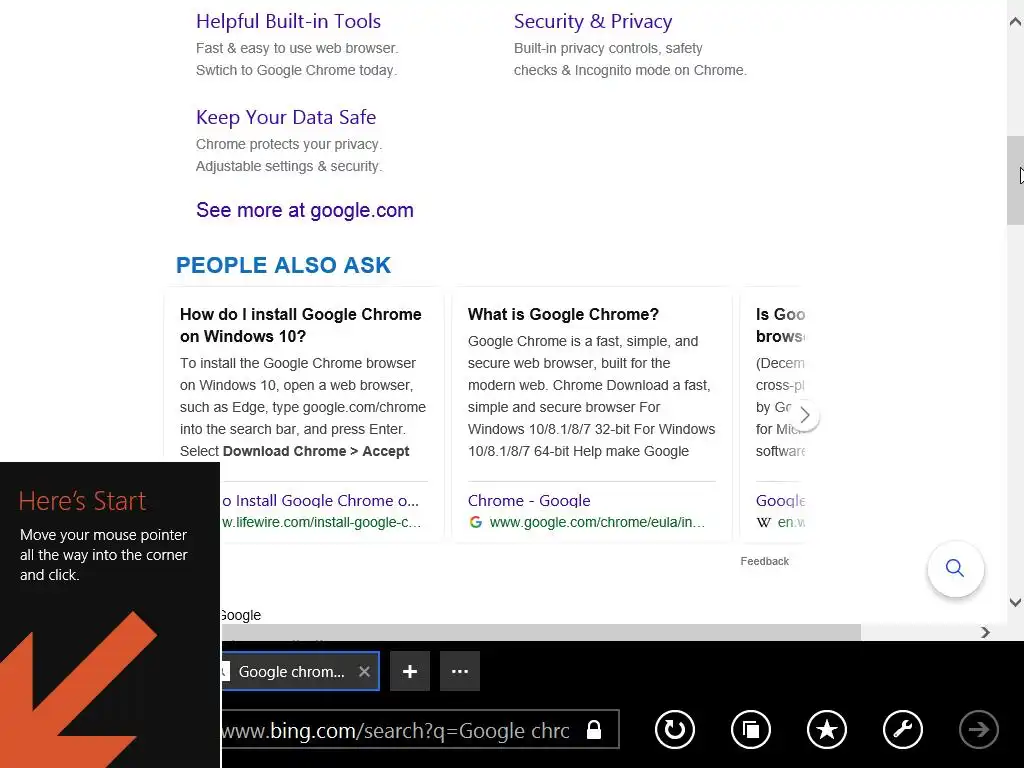This screenshot has width=1024, height=768.
Task: Click the horizontal scrollbar right arrow
Action: (985, 632)
